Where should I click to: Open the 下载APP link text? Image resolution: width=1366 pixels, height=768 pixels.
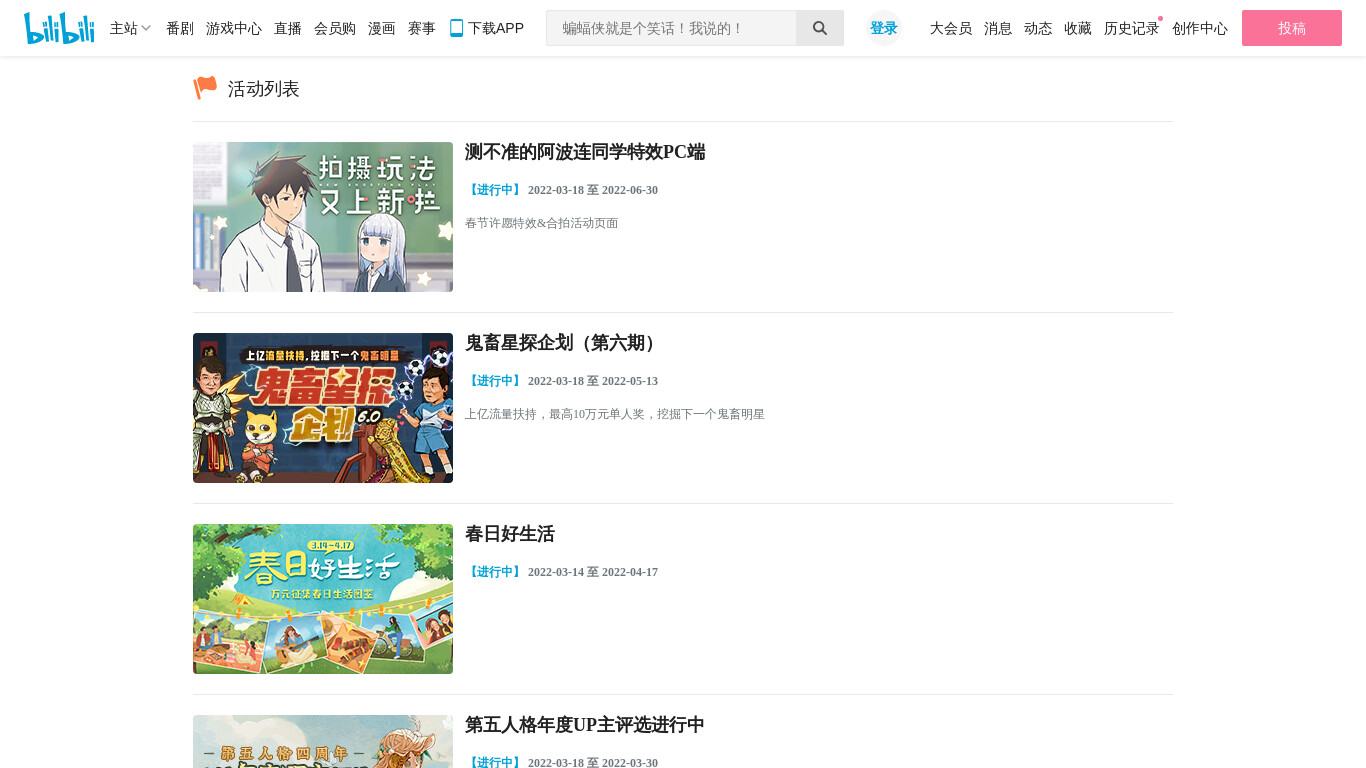(x=496, y=28)
